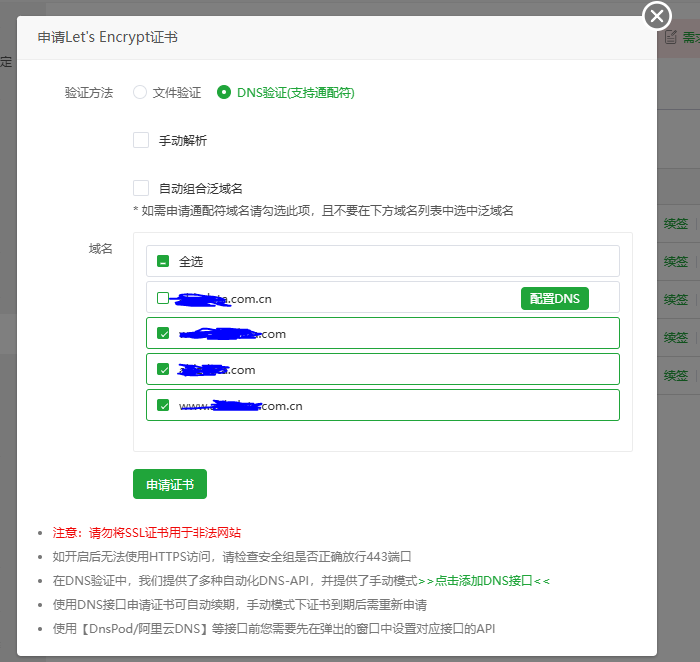Click the 申请Let's Encrypt证书 dialog title
This screenshot has height=662, width=700.
(108, 37)
